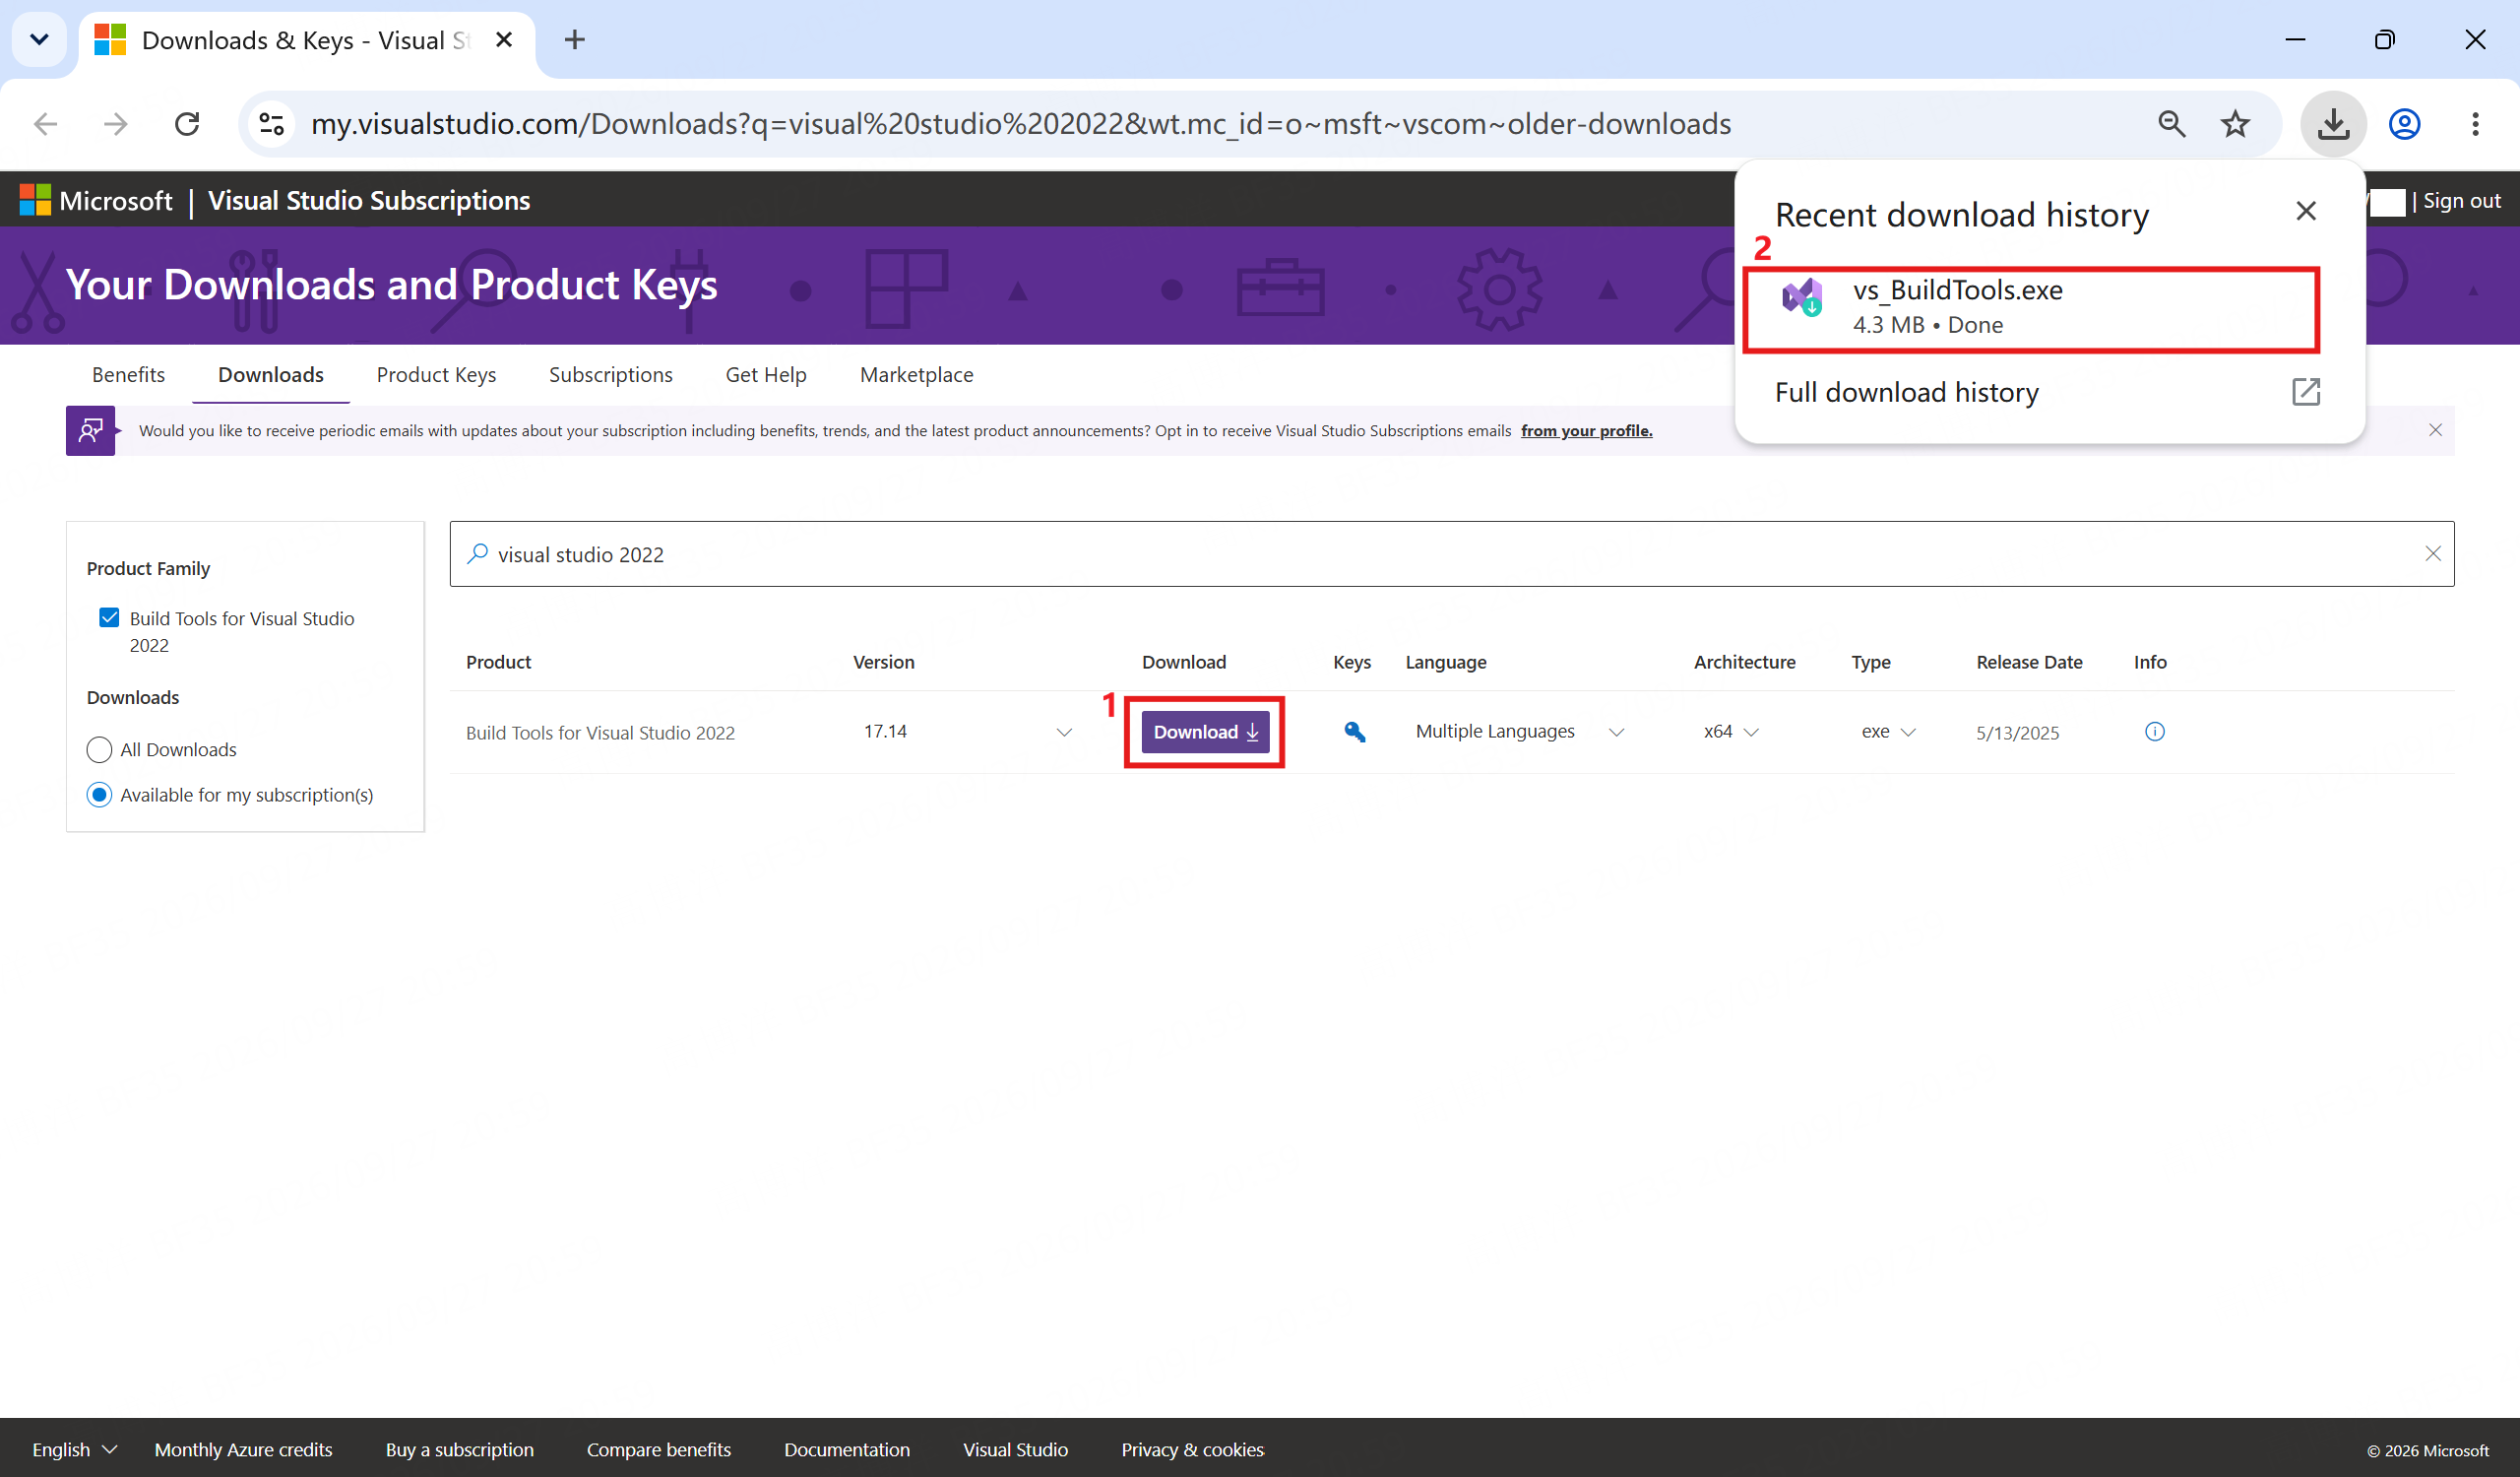This screenshot has width=2520, height=1477.
Task: Click the Release Date column header
Action: click(x=2029, y=662)
